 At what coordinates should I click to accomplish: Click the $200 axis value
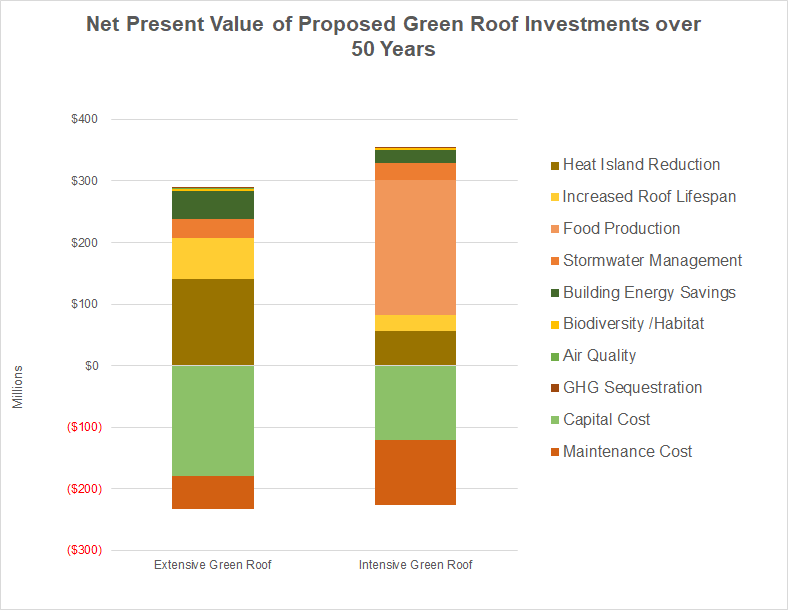[84, 243]
